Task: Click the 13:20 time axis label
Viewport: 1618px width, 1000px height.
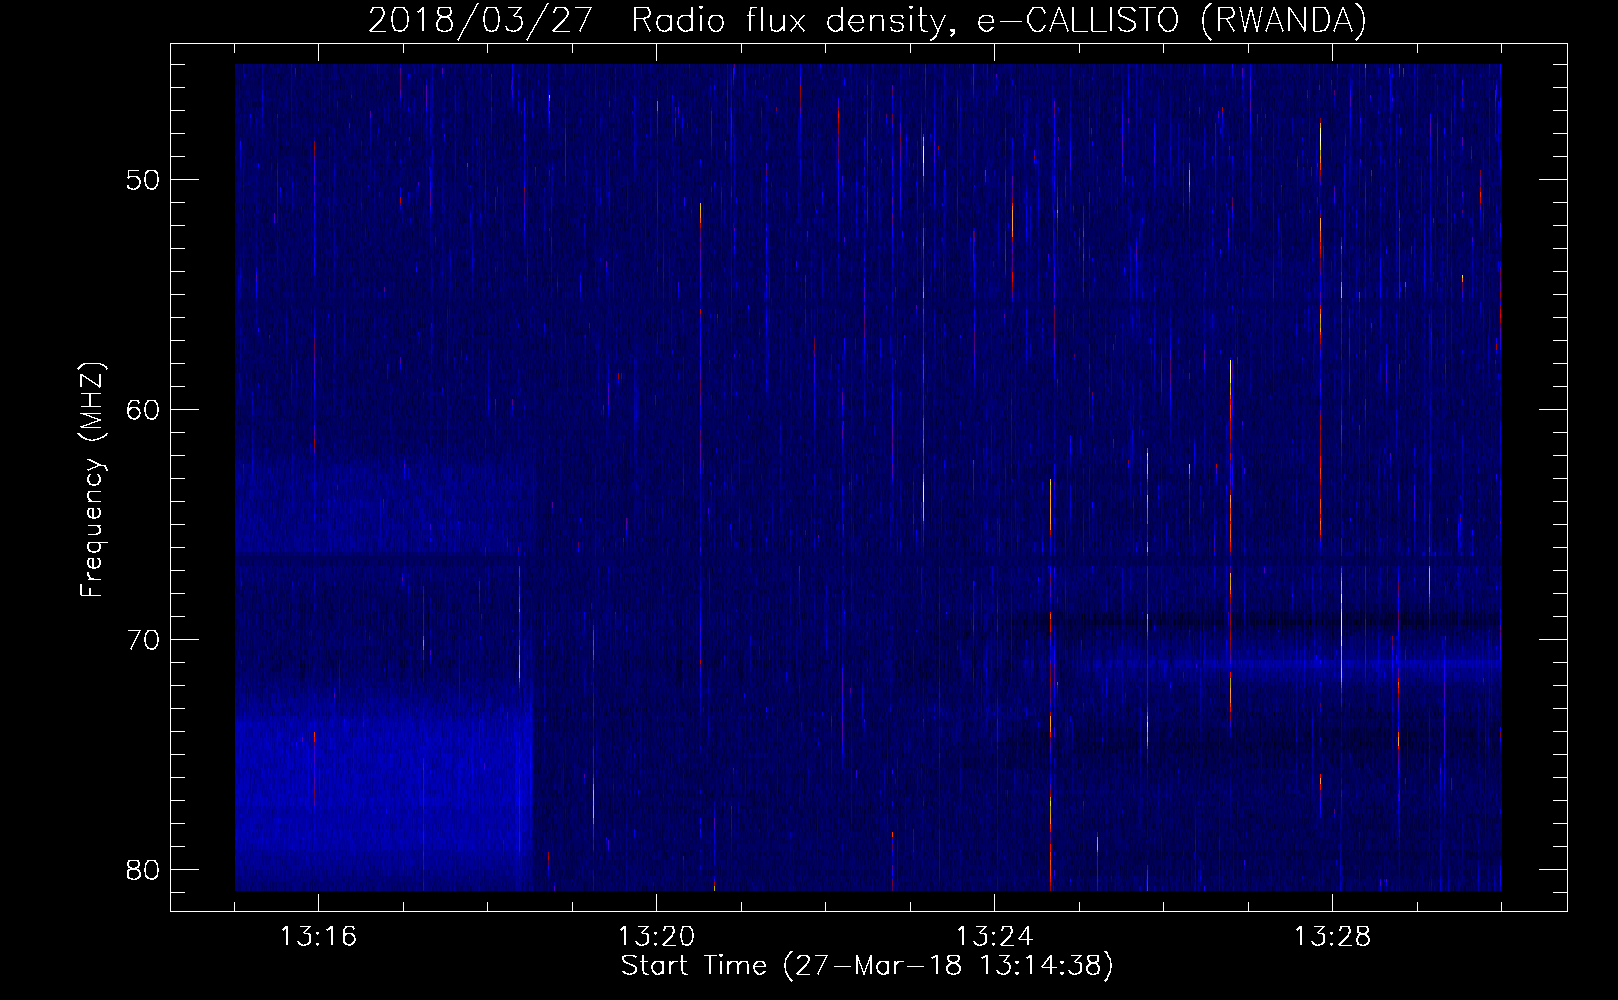Action: coord(656,937)
